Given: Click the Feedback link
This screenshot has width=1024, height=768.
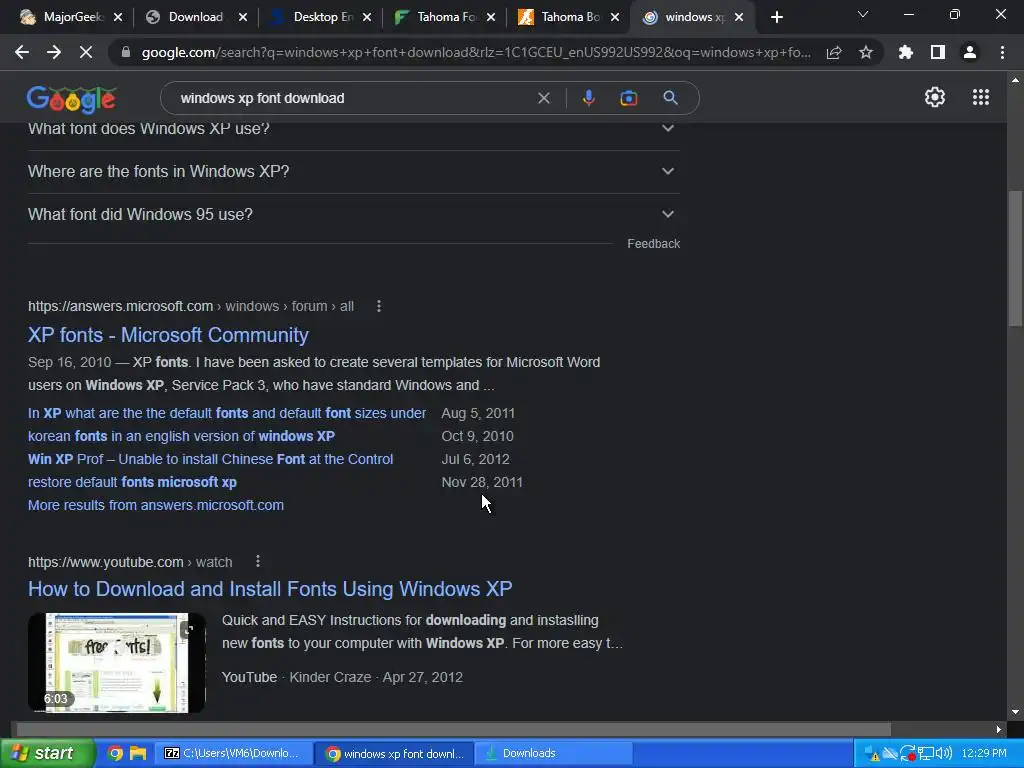Looking at the screenshot, I should point(653,244).
